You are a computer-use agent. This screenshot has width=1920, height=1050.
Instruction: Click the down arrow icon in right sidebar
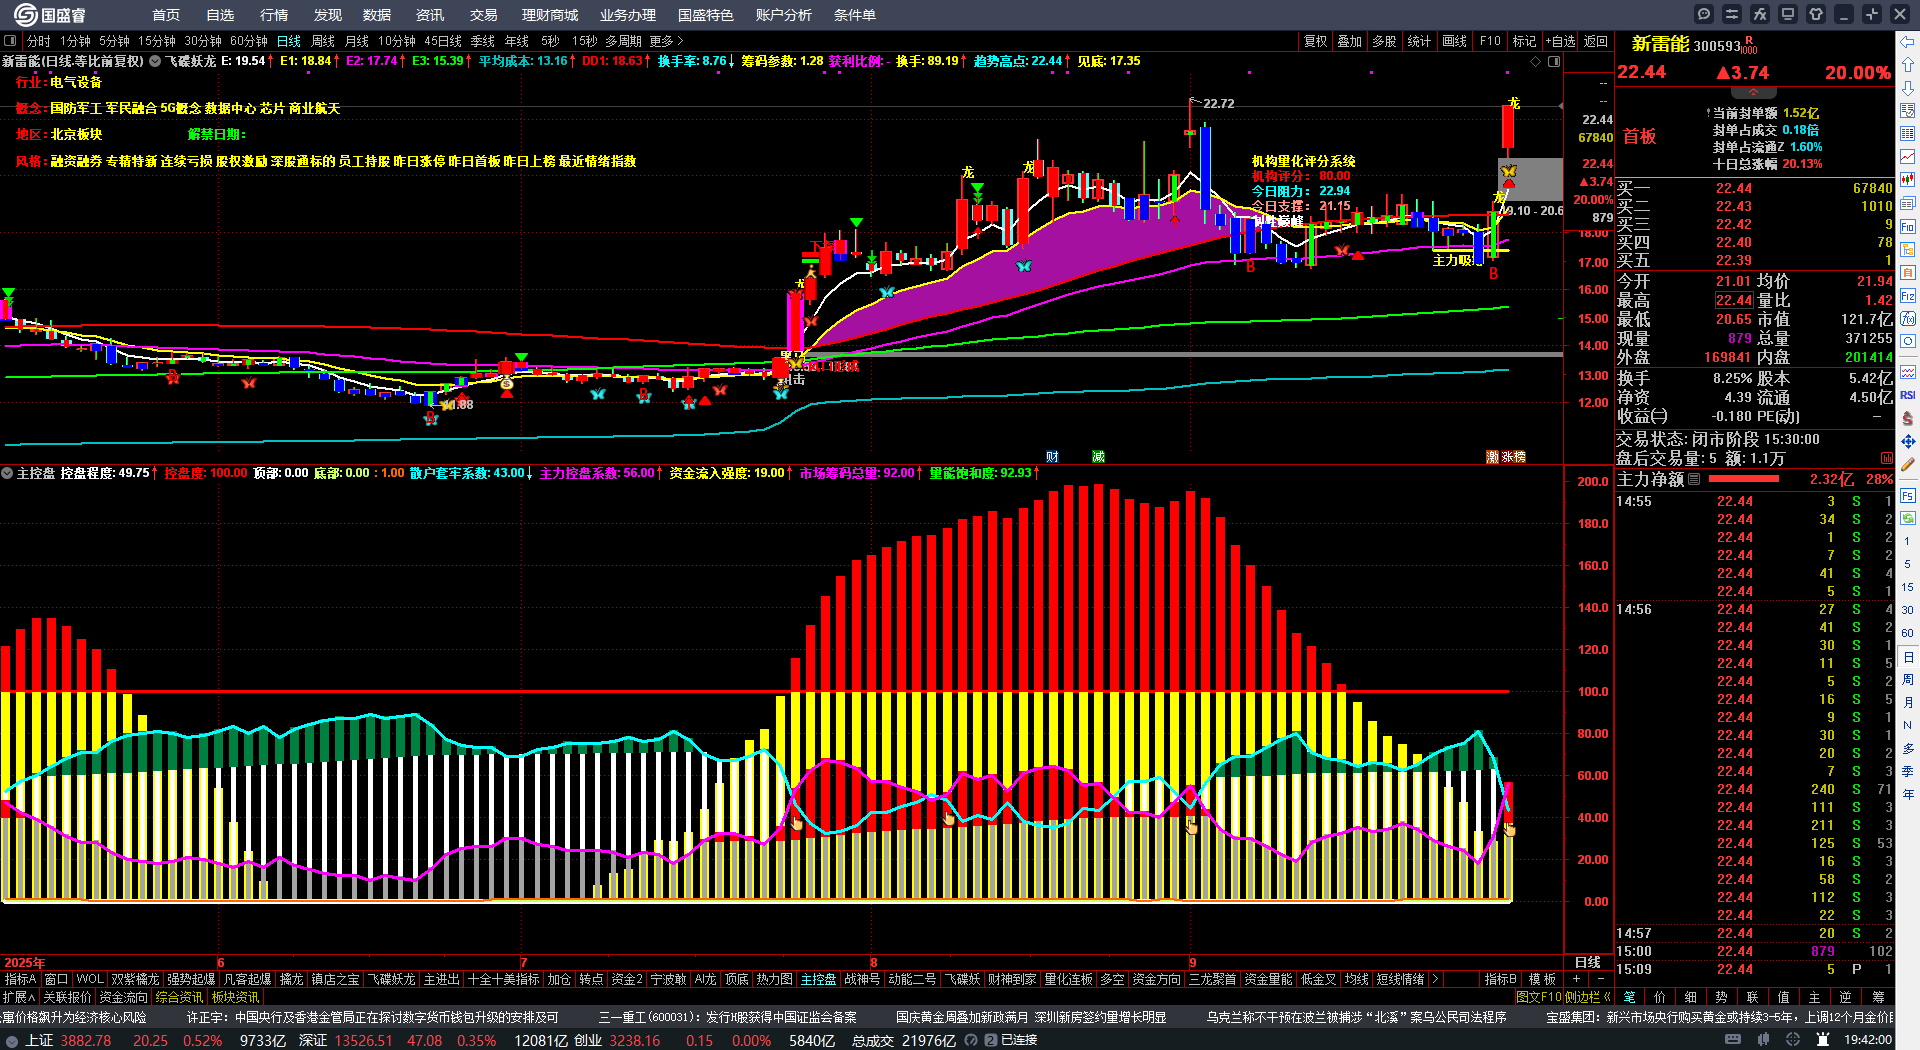tap(1908, 88)
